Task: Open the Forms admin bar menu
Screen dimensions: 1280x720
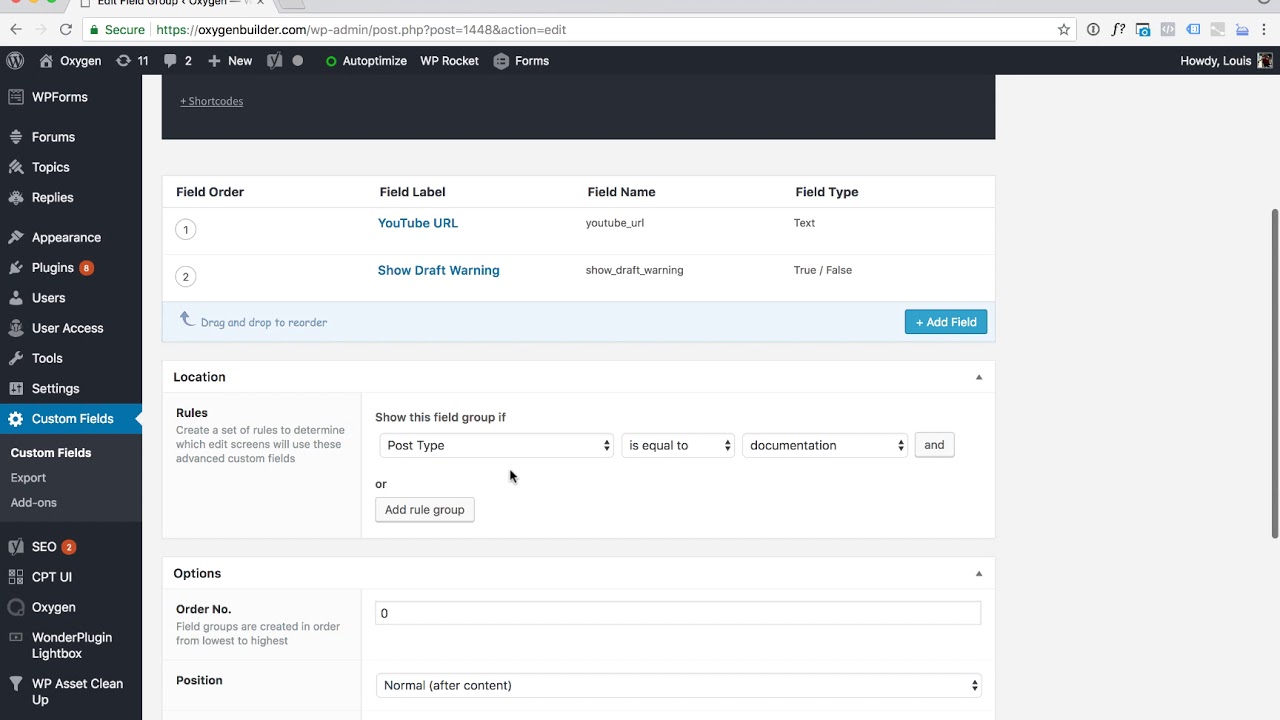Action: [x=521, y=61]
